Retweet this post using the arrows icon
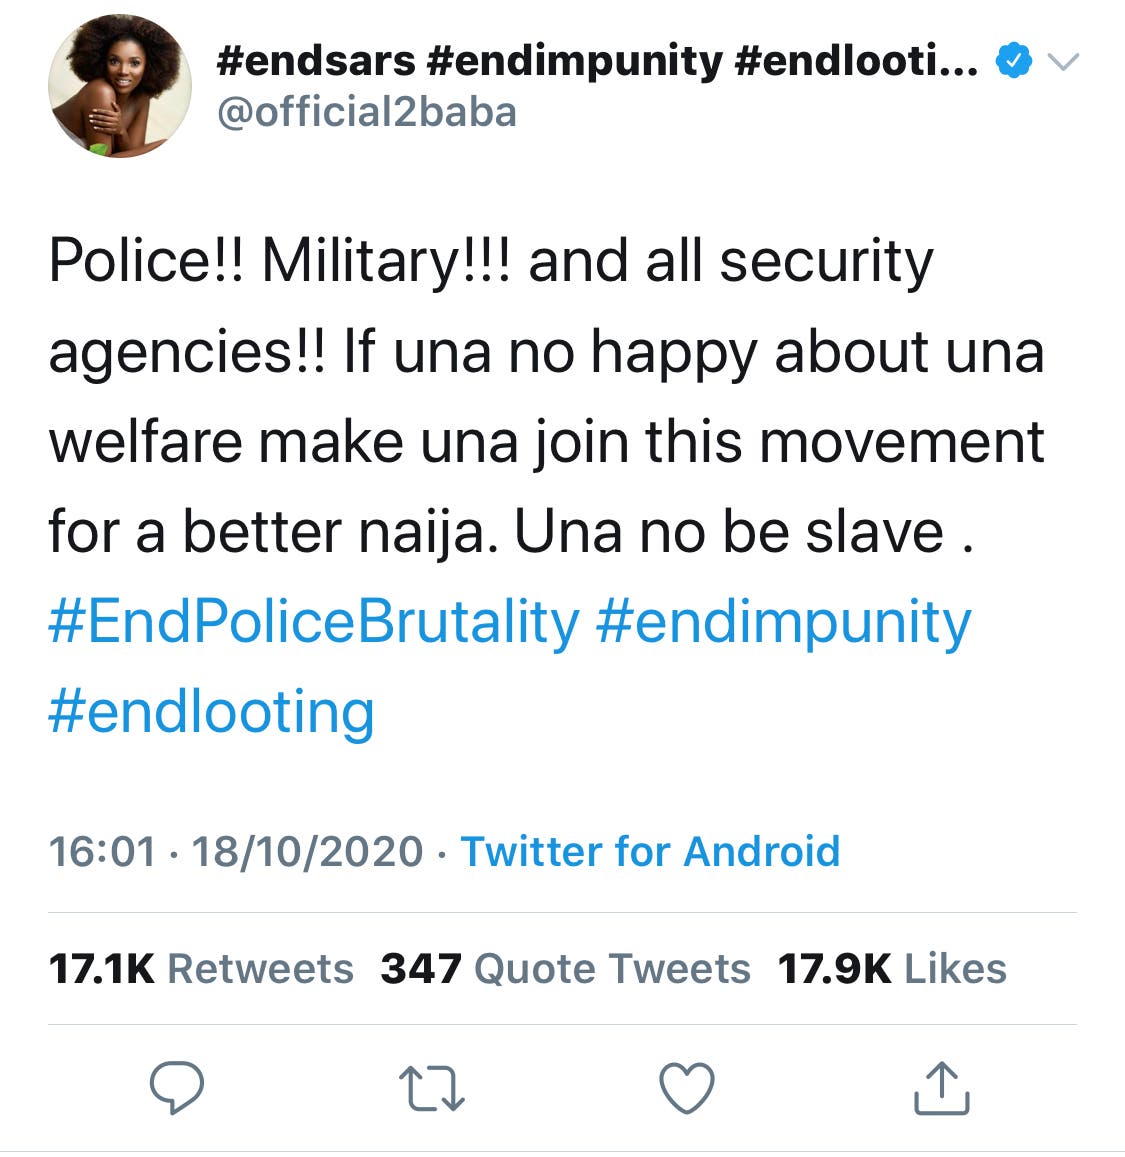 pyautogui.click(x=431, y=1088)
